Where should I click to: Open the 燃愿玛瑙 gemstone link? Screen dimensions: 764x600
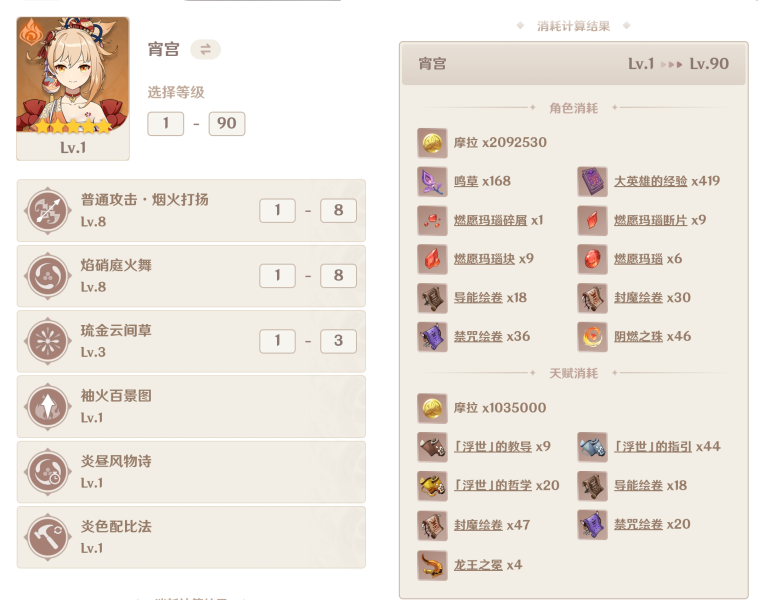pyautogui.click(x=638, y=259)
